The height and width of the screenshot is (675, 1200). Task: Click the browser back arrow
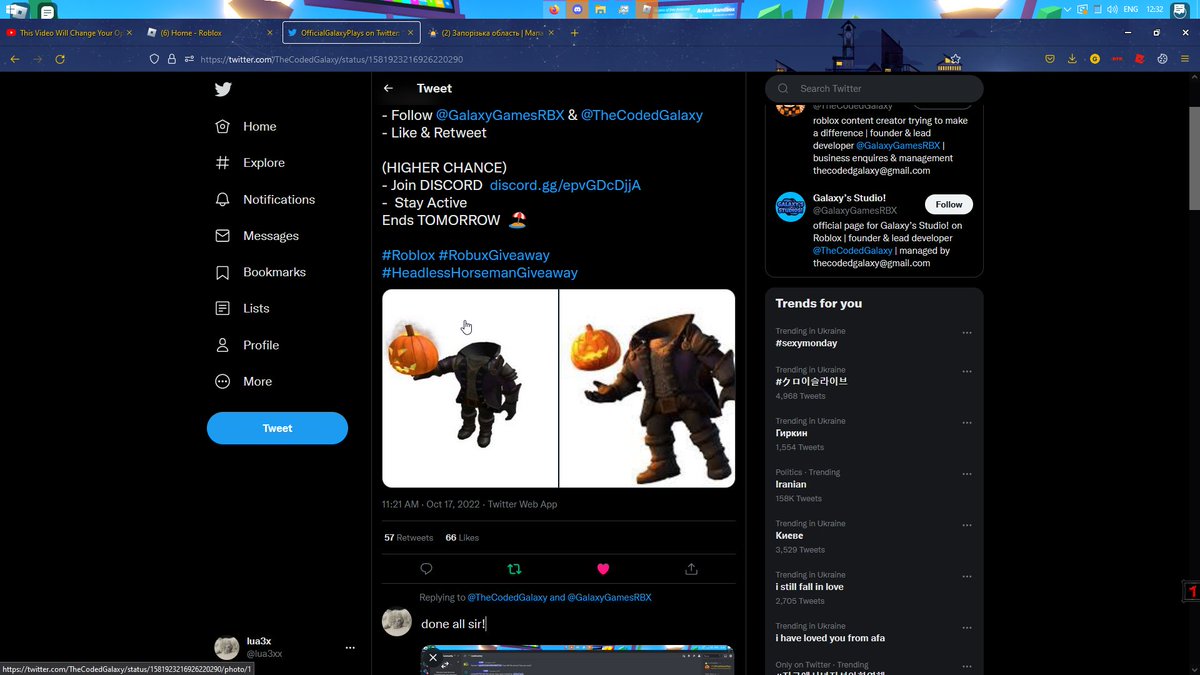point(14,59)
